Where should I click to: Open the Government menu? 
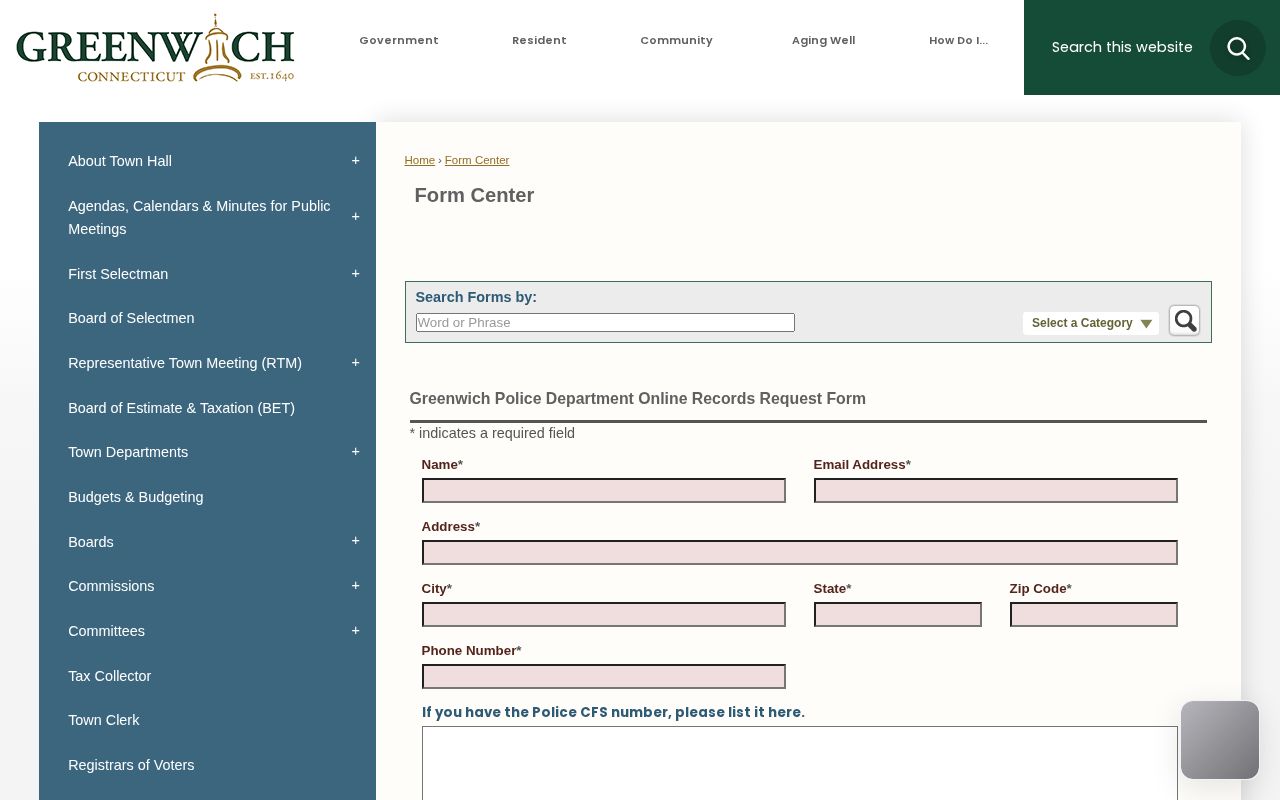click(399, 41)
